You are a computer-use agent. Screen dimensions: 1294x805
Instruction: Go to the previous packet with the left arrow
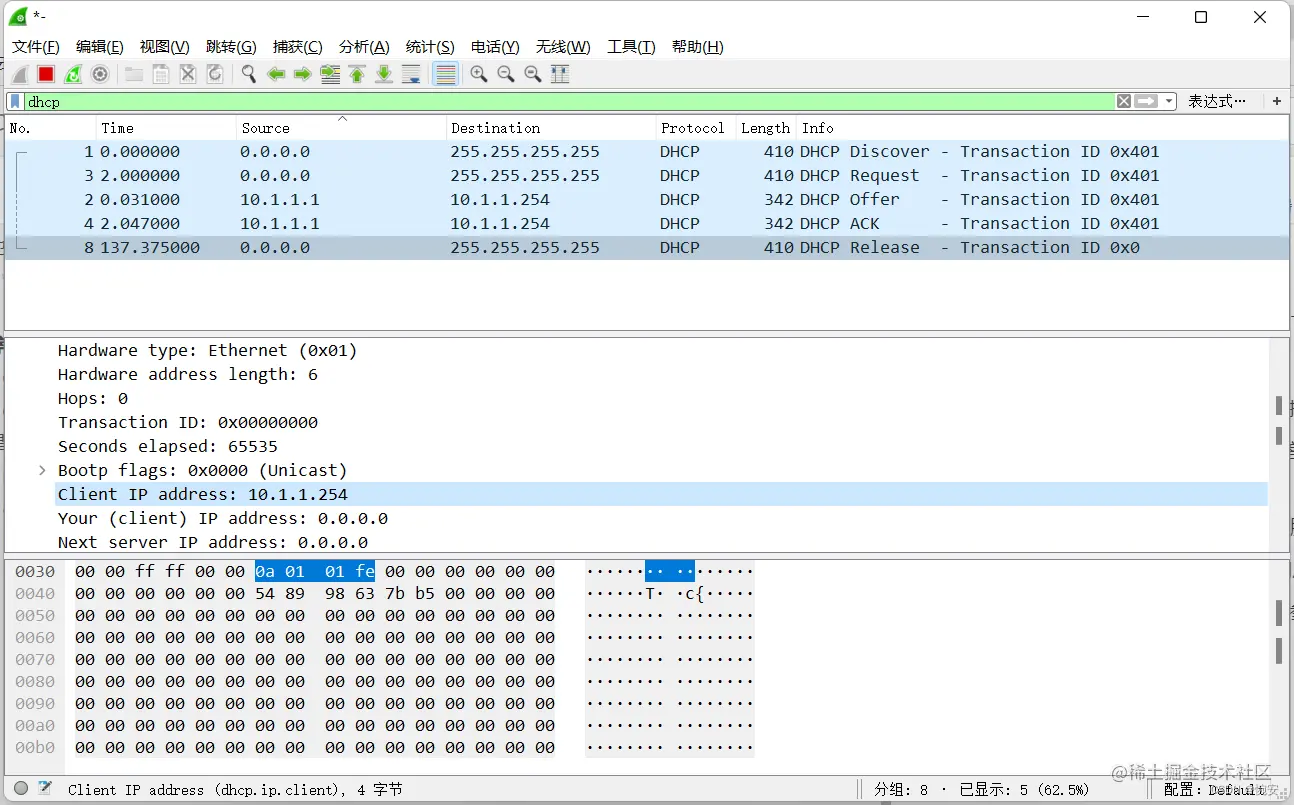(x=276, y=74)
